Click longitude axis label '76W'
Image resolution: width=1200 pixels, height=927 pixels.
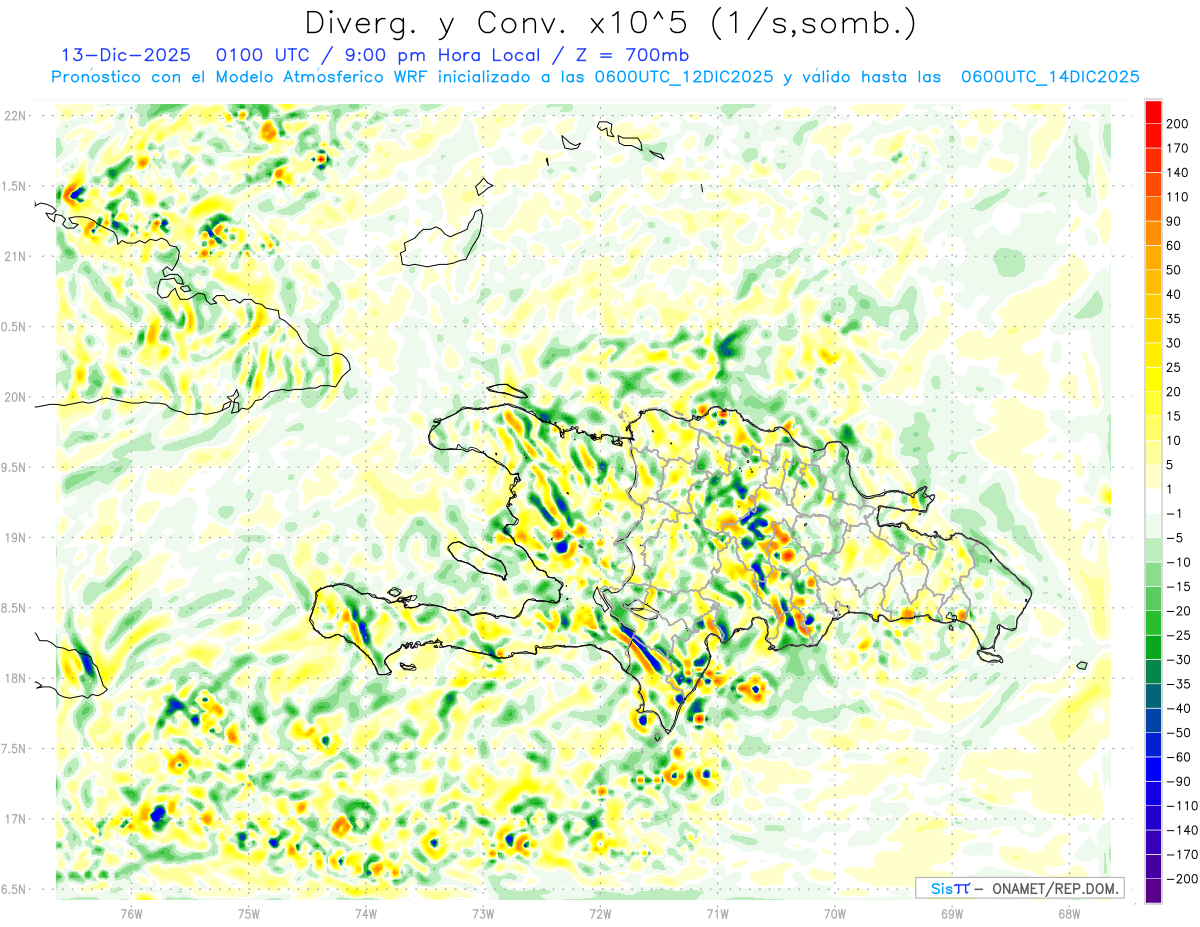[x=131, y=913]
